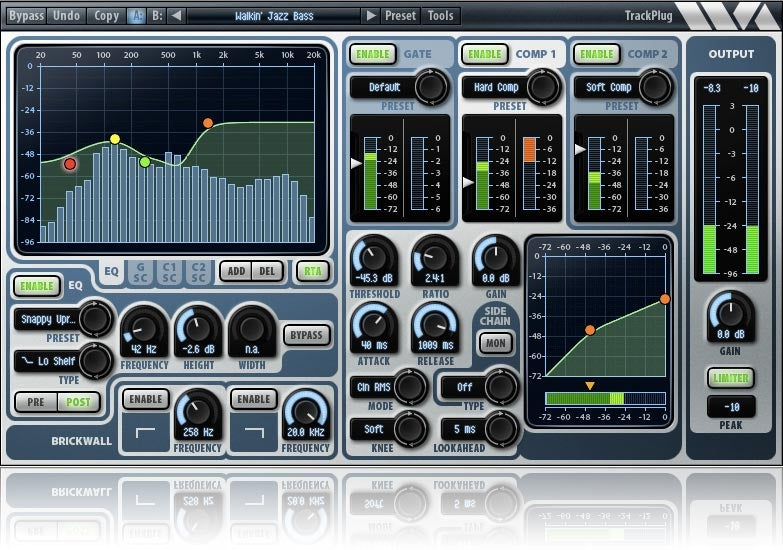Enable the high brickwall filter
783x550 pixels.
point(254,399)
